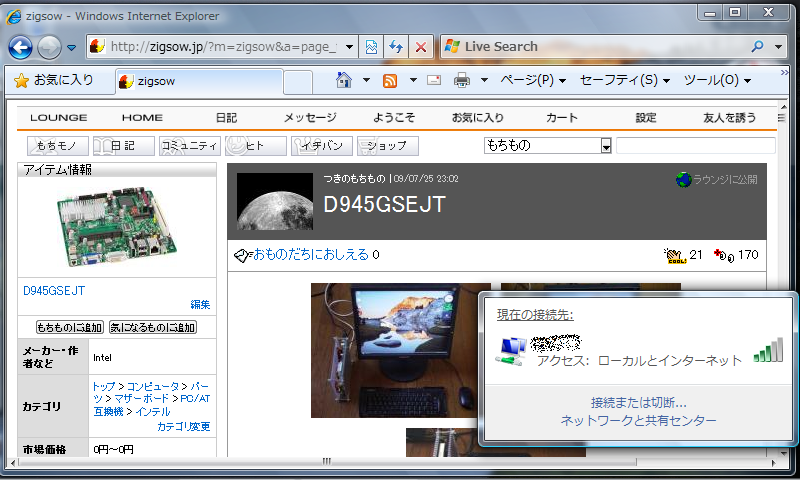Open 設定 in site navigation
The width and height of the screenshot is (800, 480).
click(x=646, y=118)
